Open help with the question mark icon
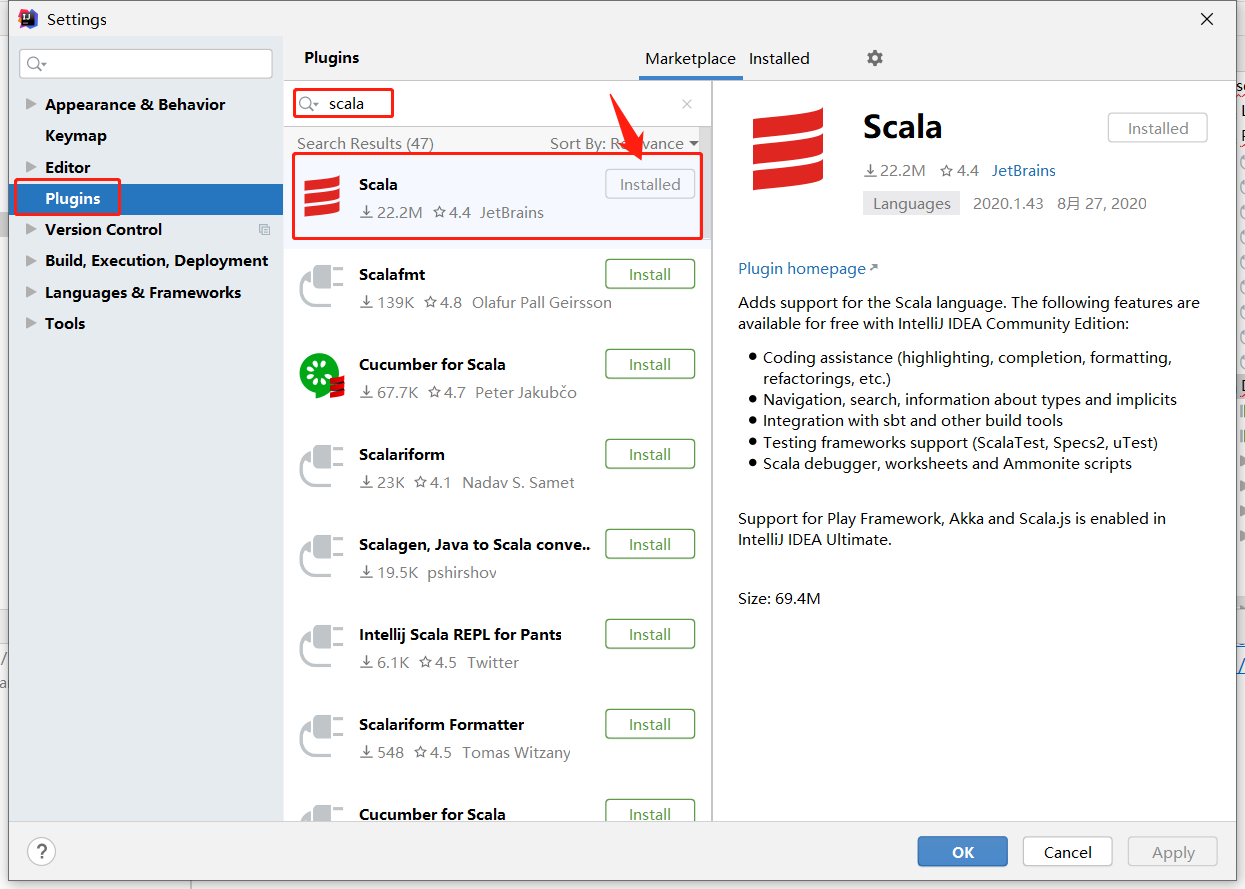1245x889 pixels. pos(41,851)
